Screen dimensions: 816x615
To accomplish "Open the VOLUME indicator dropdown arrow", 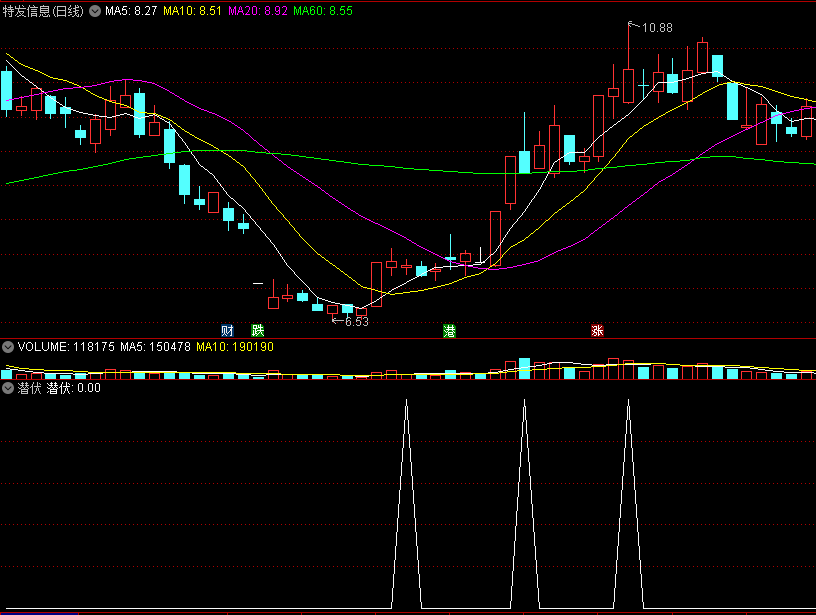I will pyautogui.click(x=8, y=347).
